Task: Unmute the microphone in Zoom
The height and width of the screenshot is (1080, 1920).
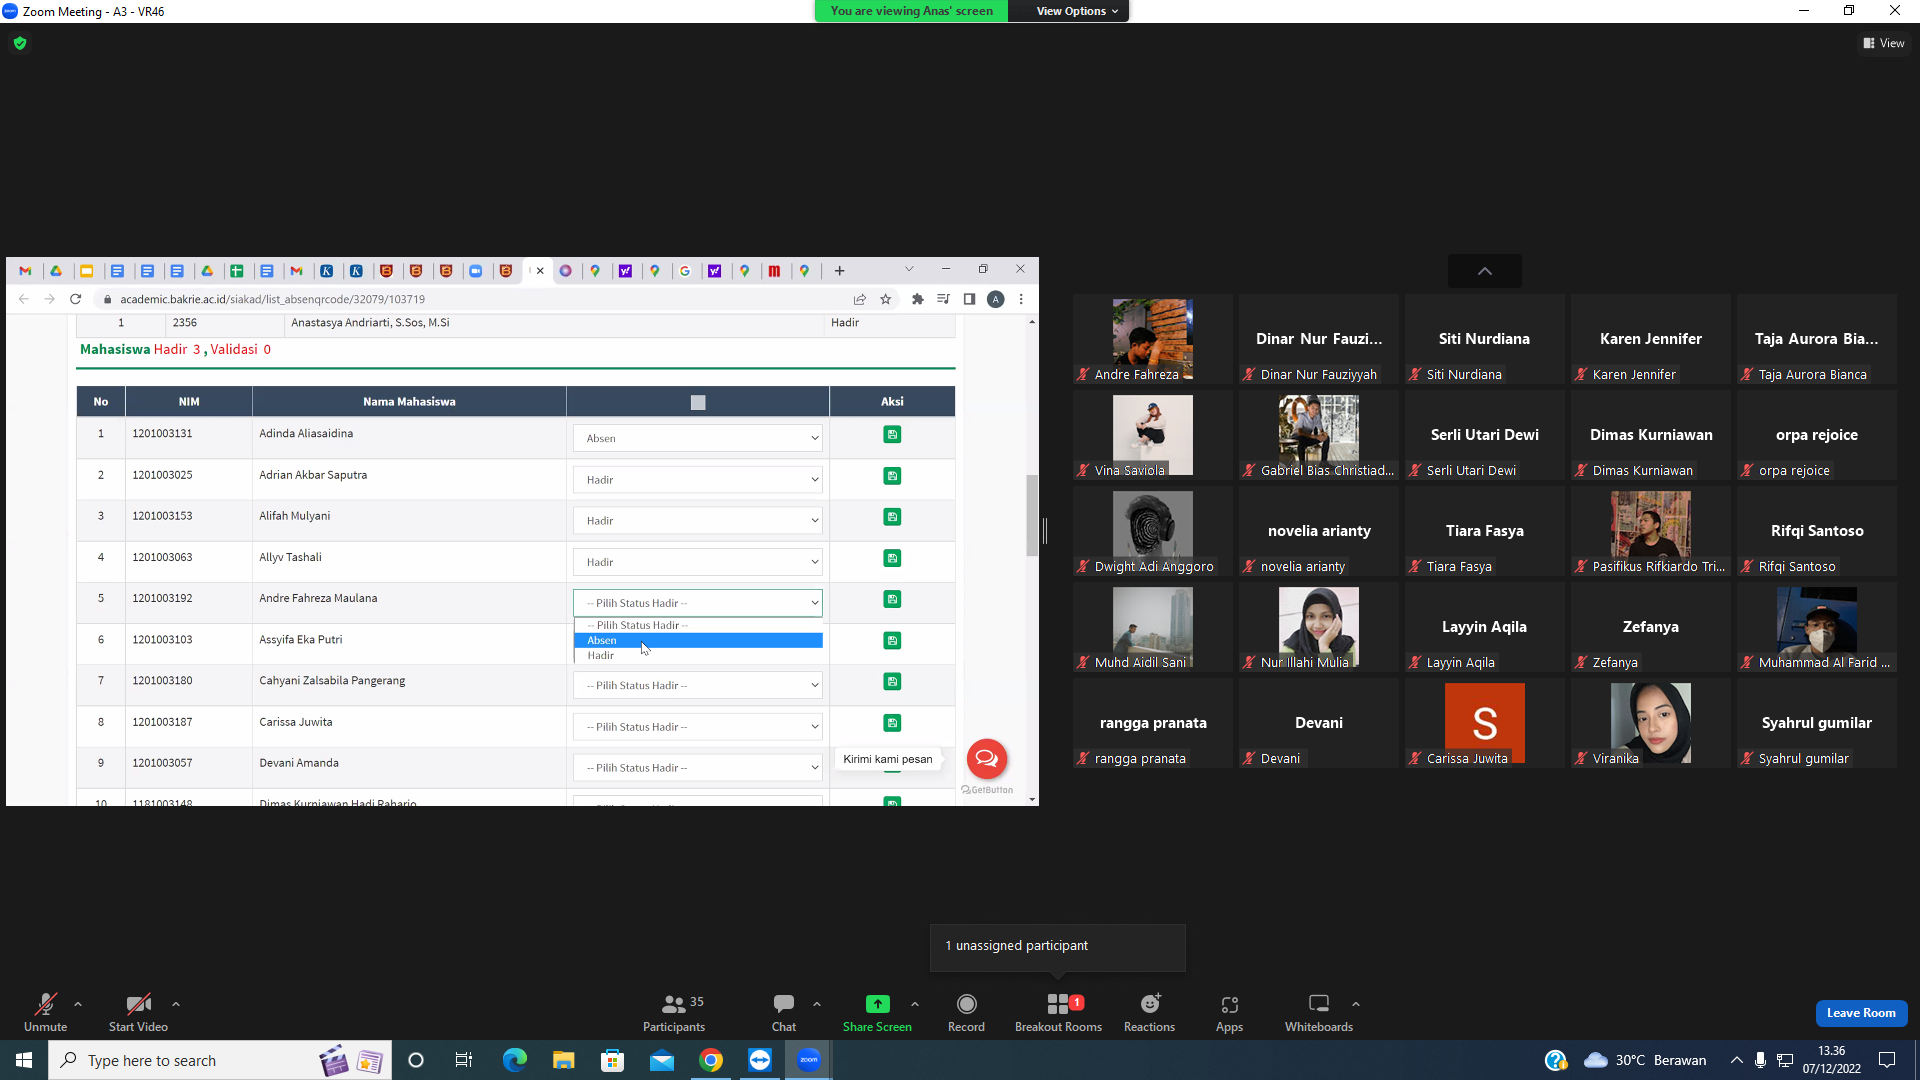Action: pos(45,1012)
